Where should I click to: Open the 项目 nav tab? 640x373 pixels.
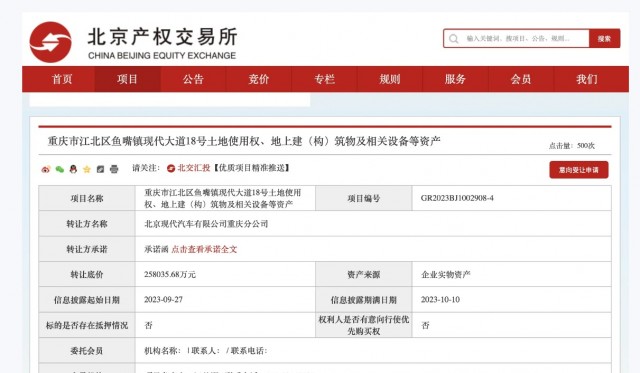(127, 79)
